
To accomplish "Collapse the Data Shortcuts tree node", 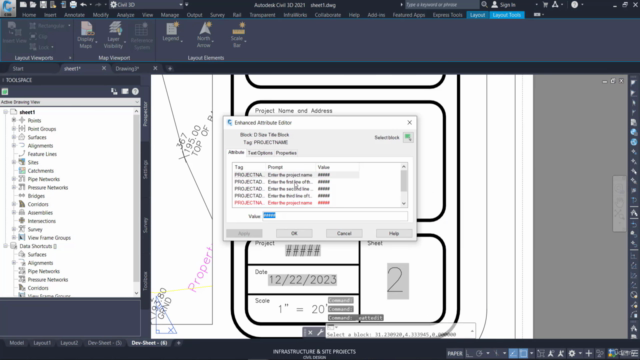I will tap(6, 246).
